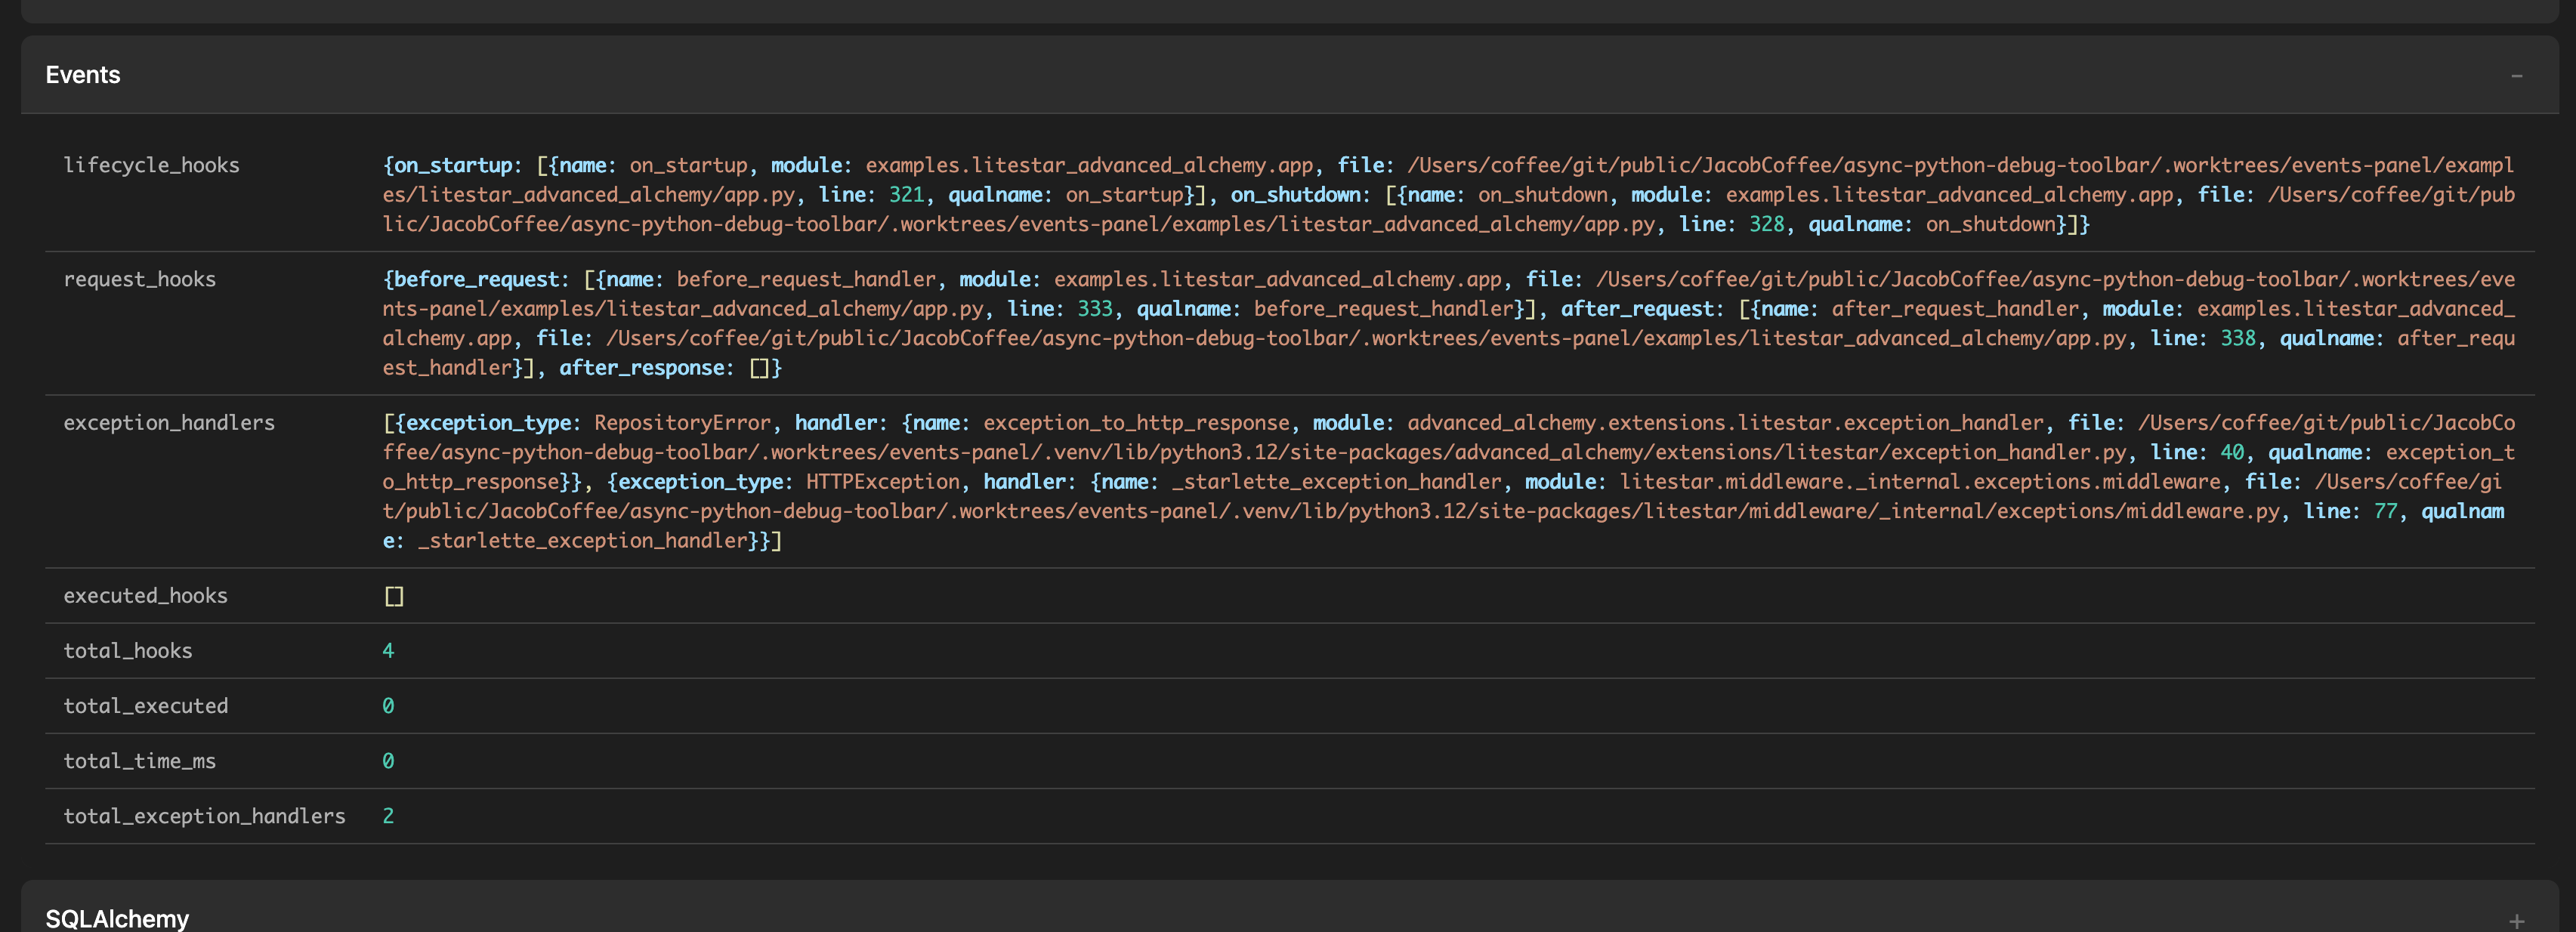The width and height of the screenshot is (2576, 932).
Task: Click the total_executed row label
Action: coord(145,706)
